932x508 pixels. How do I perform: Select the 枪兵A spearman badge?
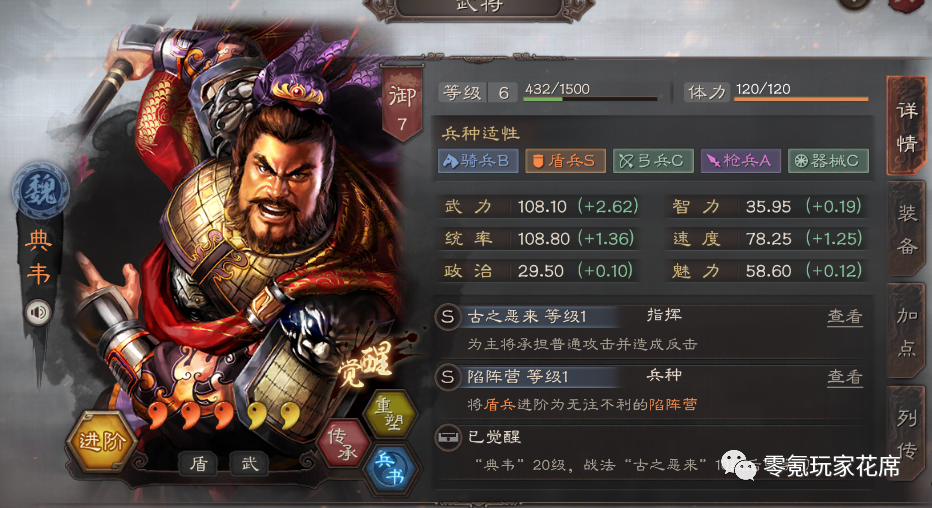tap(741, 161)
